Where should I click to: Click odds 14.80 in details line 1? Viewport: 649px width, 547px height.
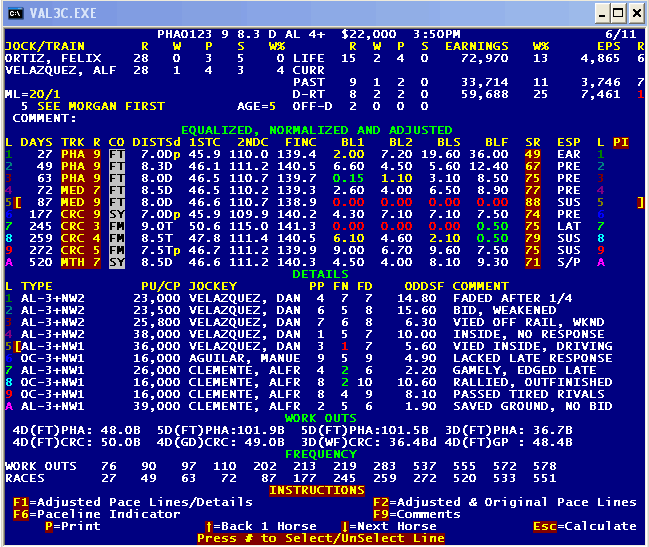click(x=417, y=298)
